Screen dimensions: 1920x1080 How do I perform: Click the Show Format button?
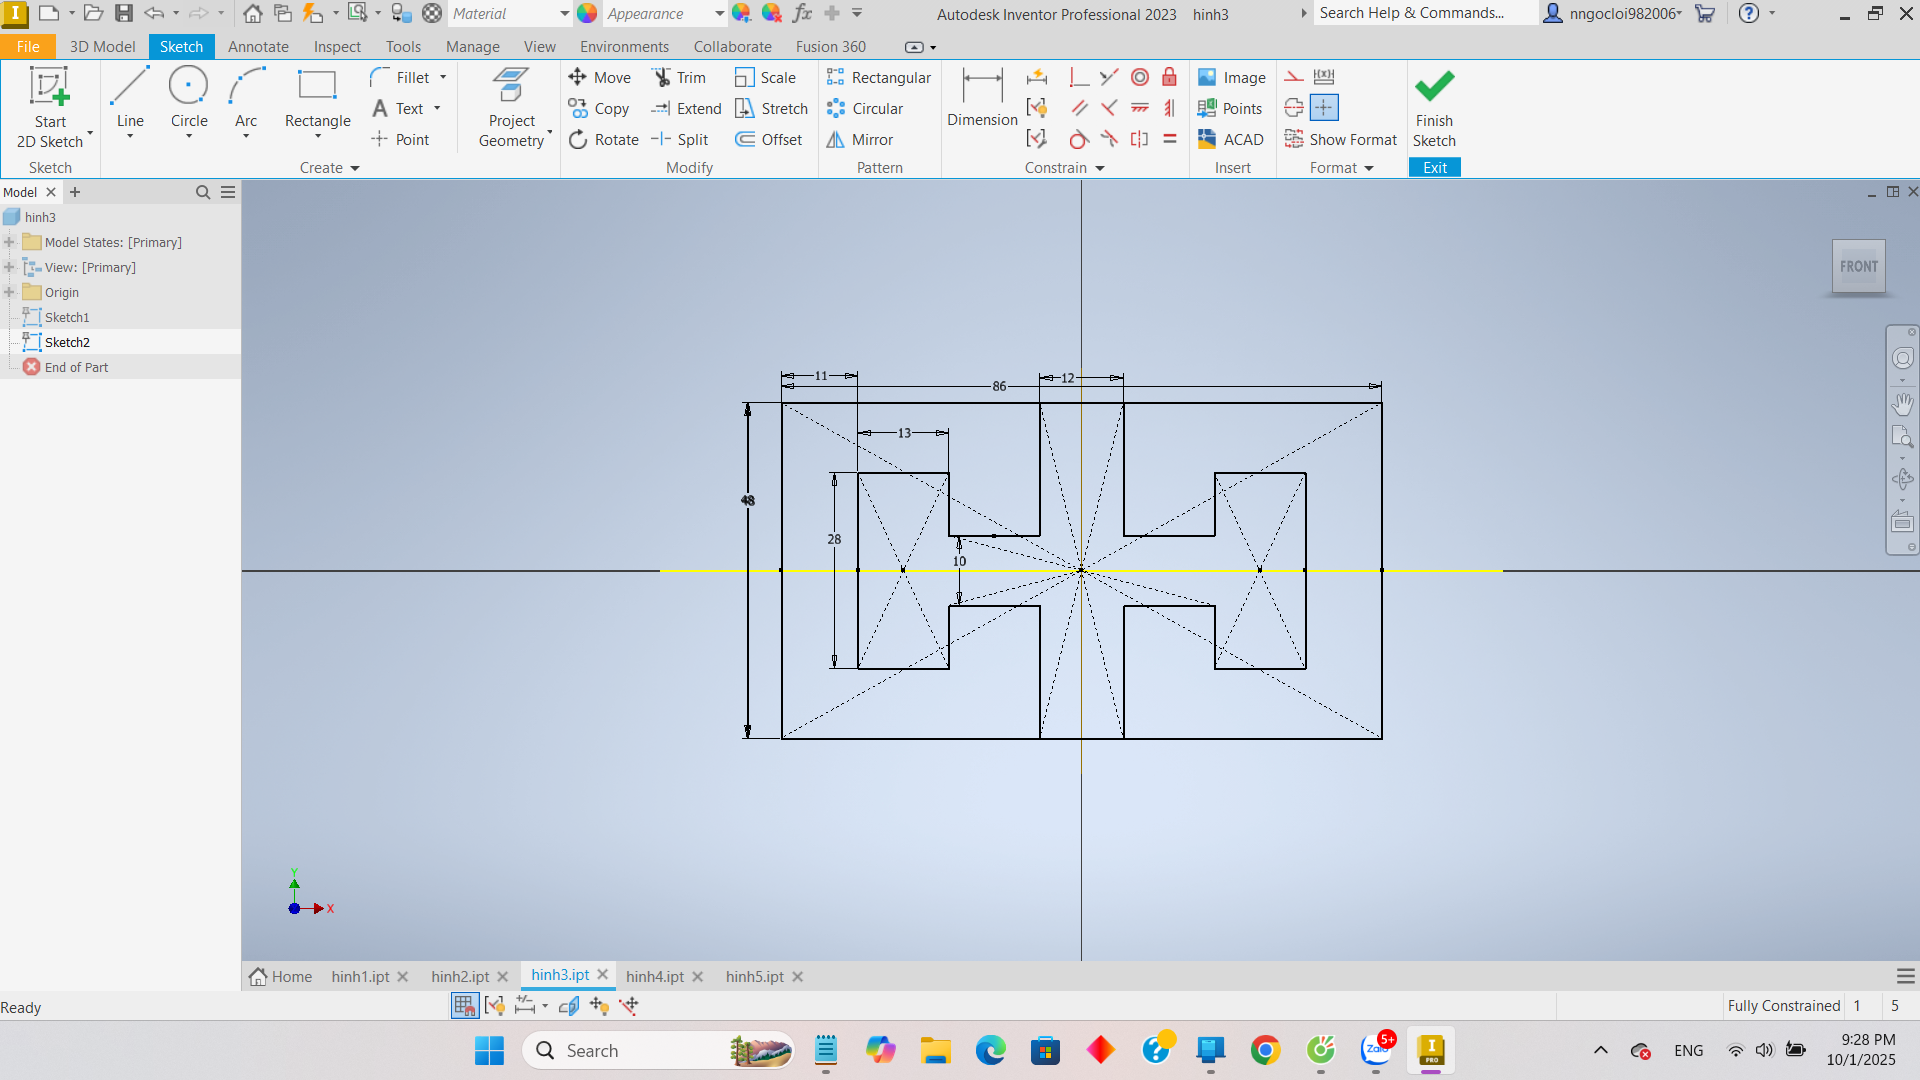tap(1340, 140)
